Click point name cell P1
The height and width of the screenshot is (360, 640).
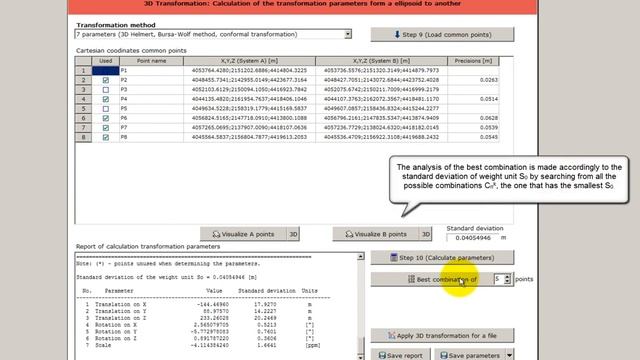(x=151, y=71)
